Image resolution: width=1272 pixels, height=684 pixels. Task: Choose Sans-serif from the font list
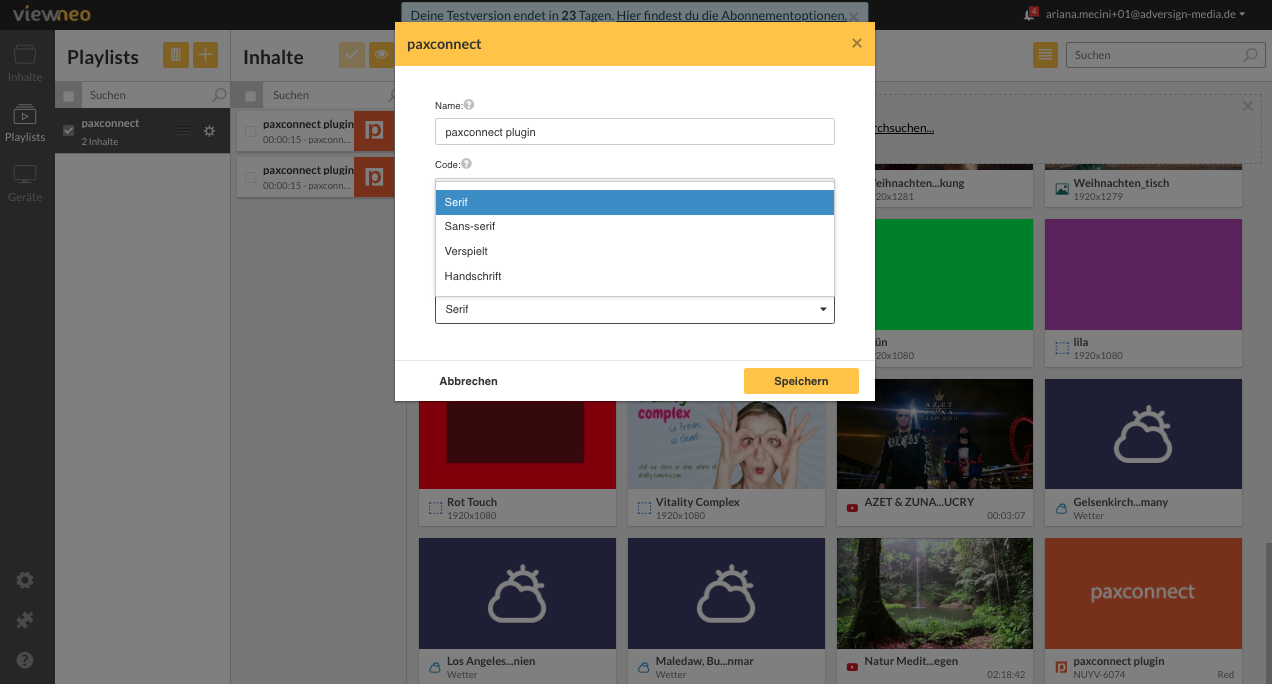click(634, 227)
